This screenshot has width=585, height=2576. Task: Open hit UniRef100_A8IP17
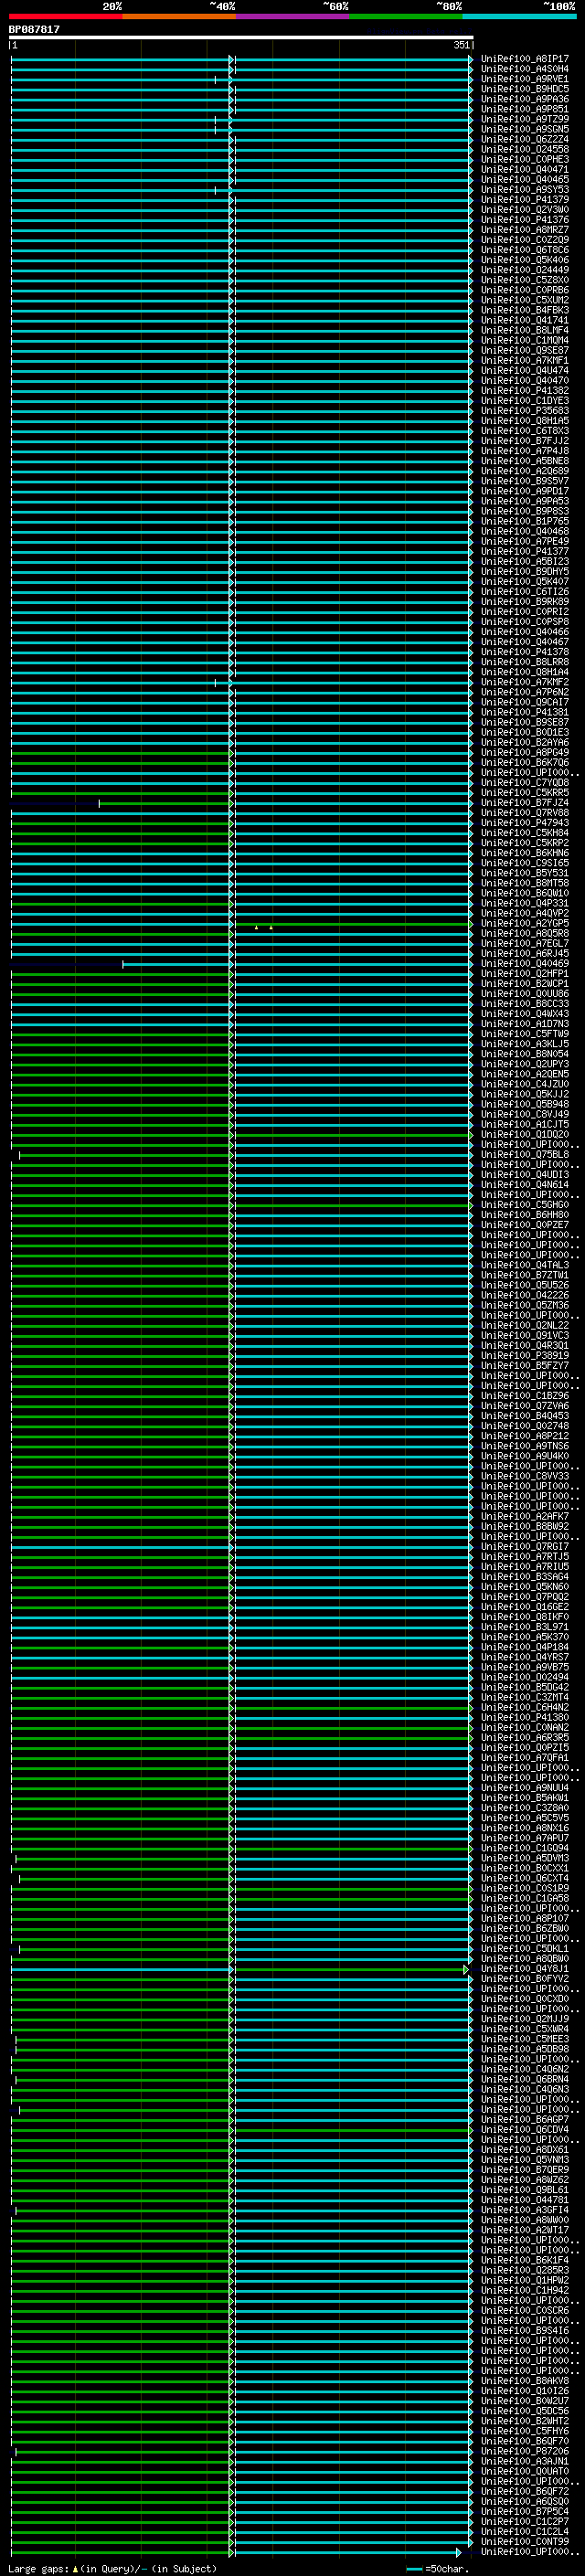(524, 59)
